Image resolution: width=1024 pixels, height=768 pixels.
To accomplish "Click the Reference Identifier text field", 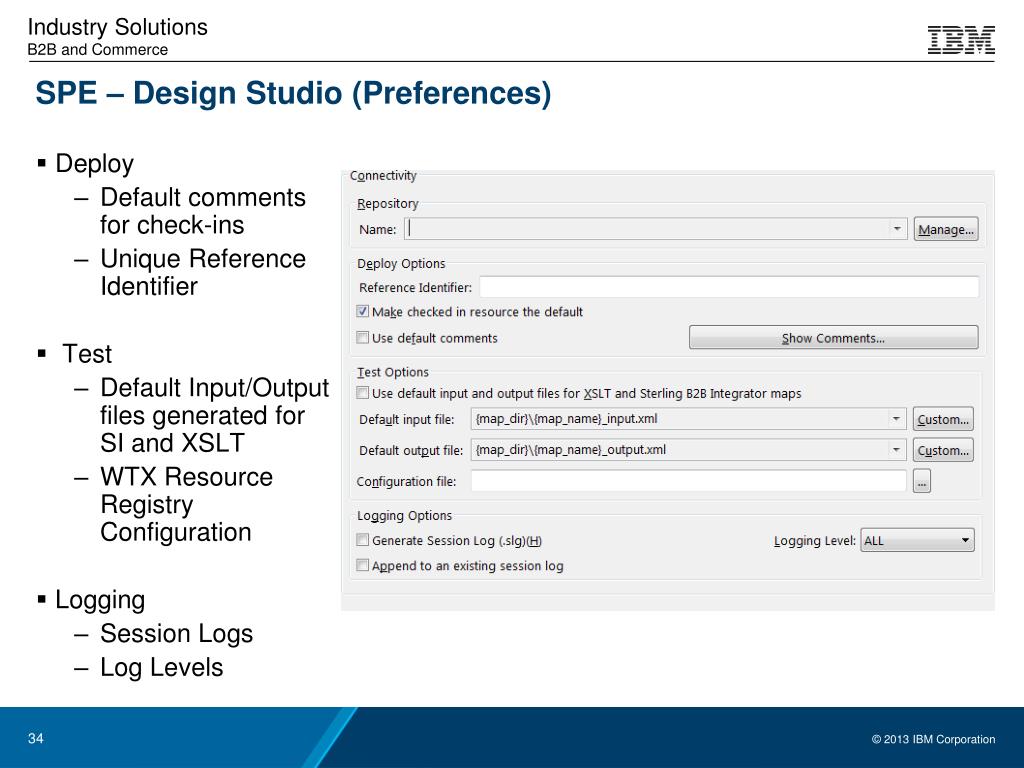I will tap(729, 287).
